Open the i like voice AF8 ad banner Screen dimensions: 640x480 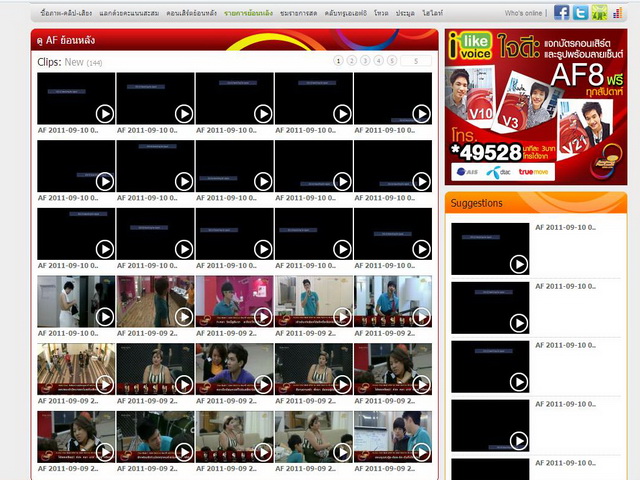click(536, 107)
